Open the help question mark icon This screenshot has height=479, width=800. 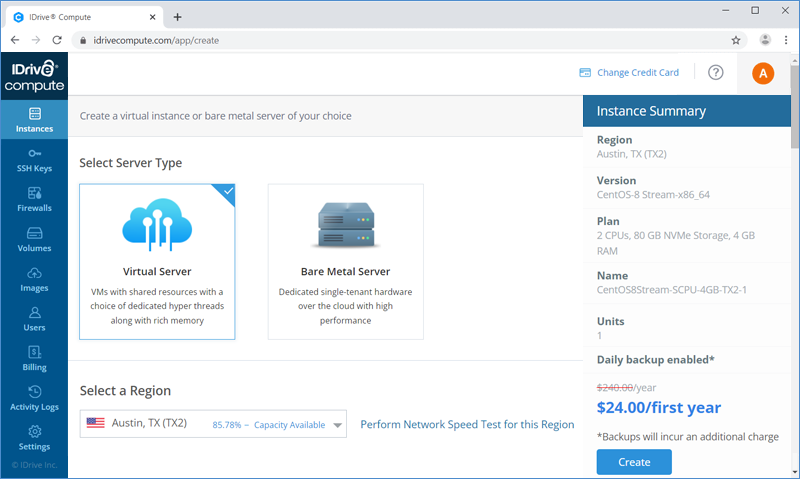[715, 72]
